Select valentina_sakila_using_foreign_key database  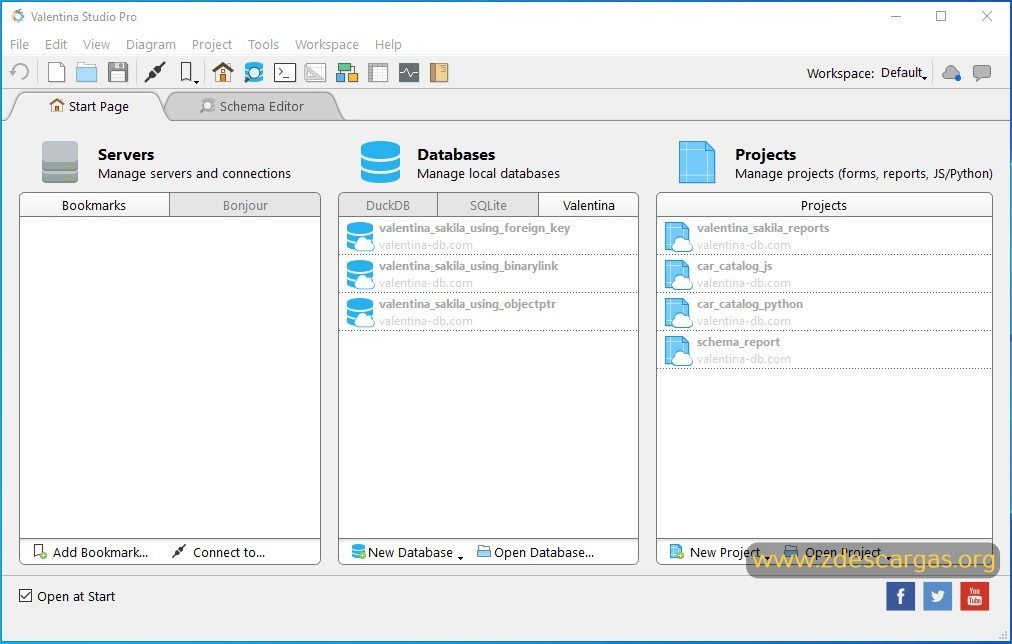point(489,236)
